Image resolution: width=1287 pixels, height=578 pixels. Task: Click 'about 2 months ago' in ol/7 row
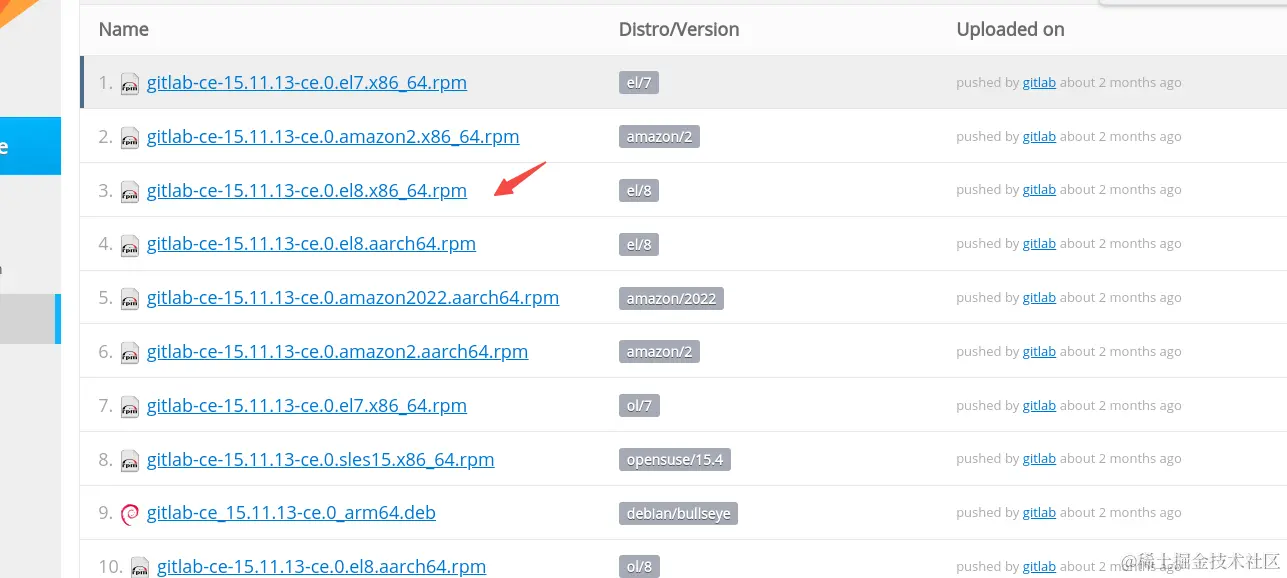[x=1121, y=406]
